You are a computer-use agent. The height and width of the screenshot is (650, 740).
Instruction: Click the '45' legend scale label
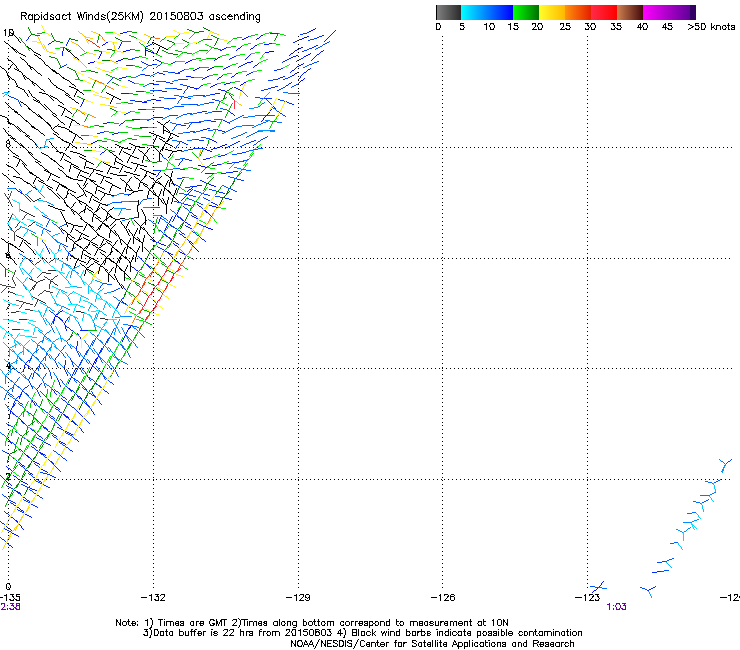(x=667, y=27)
